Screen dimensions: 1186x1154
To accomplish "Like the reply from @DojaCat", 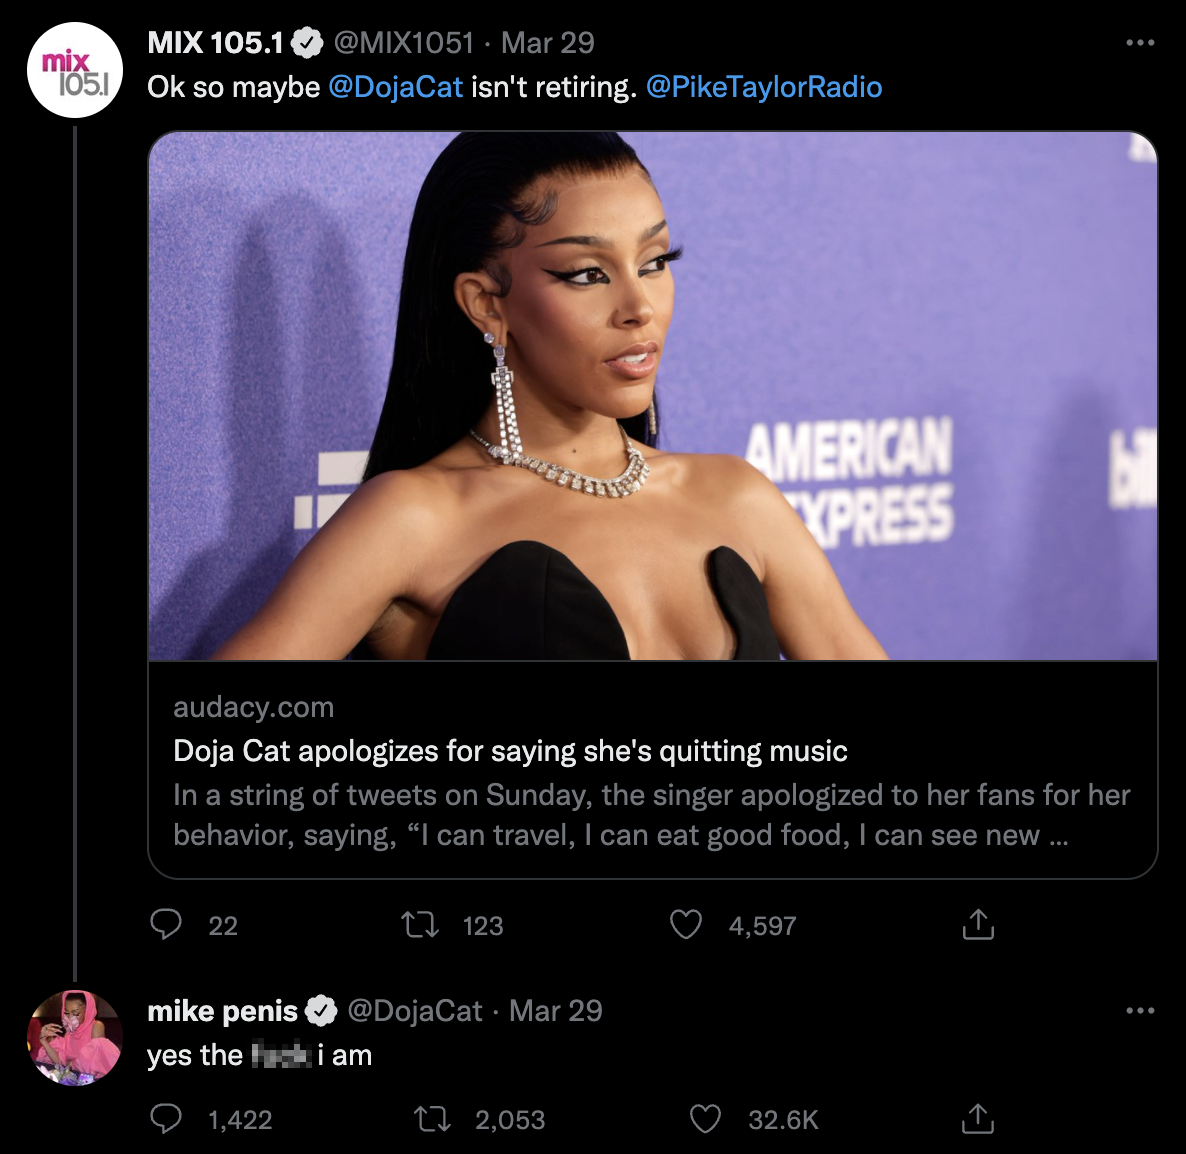I will (706, 1119).
